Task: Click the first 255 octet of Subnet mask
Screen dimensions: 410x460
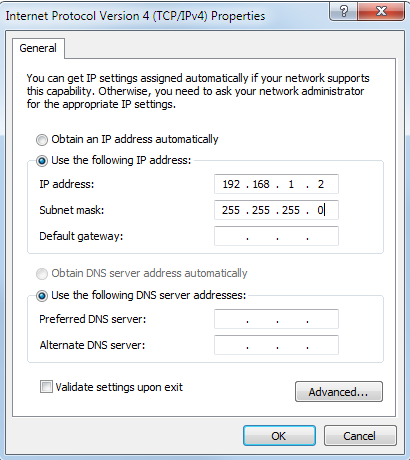Action: pos(231,210)
